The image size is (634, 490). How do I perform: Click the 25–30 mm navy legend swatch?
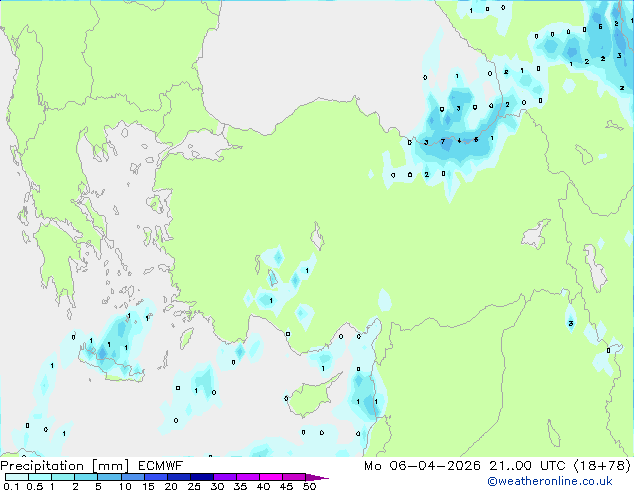(x=202, y=477)
